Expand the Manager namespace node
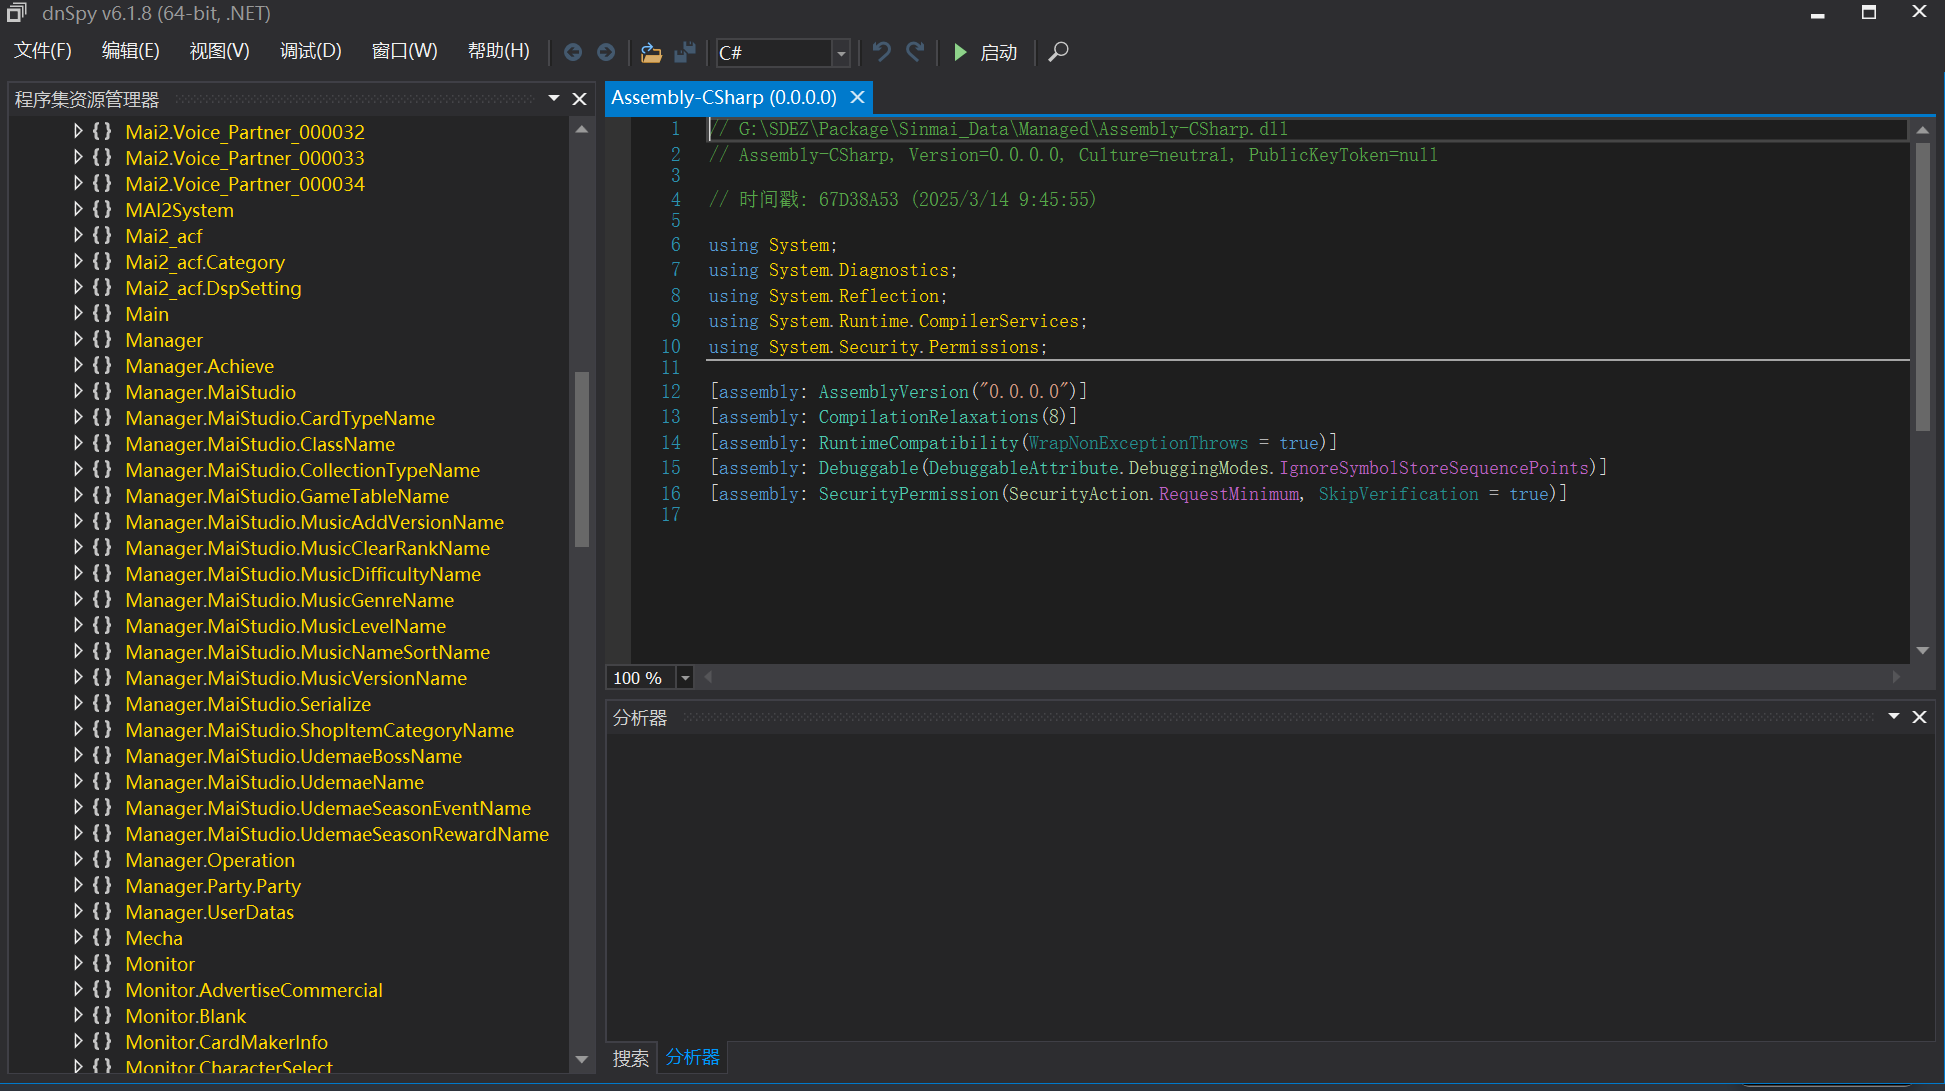The image size is (1945, 1091). [x=78, y=339]
